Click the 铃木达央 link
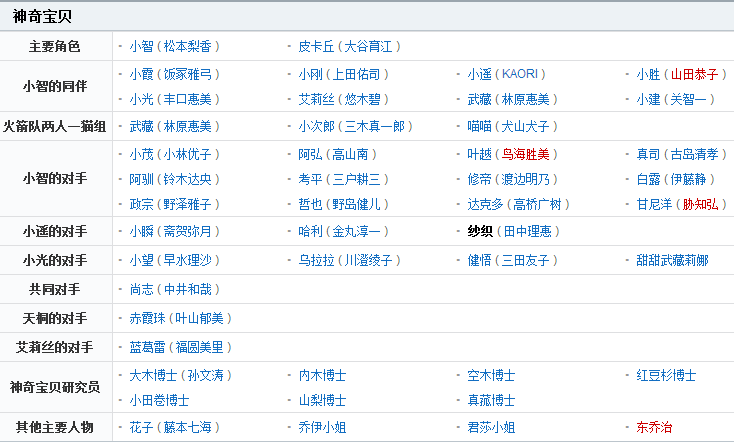The width and height of the screenshot is (734, 443). (x=188, y=179)
